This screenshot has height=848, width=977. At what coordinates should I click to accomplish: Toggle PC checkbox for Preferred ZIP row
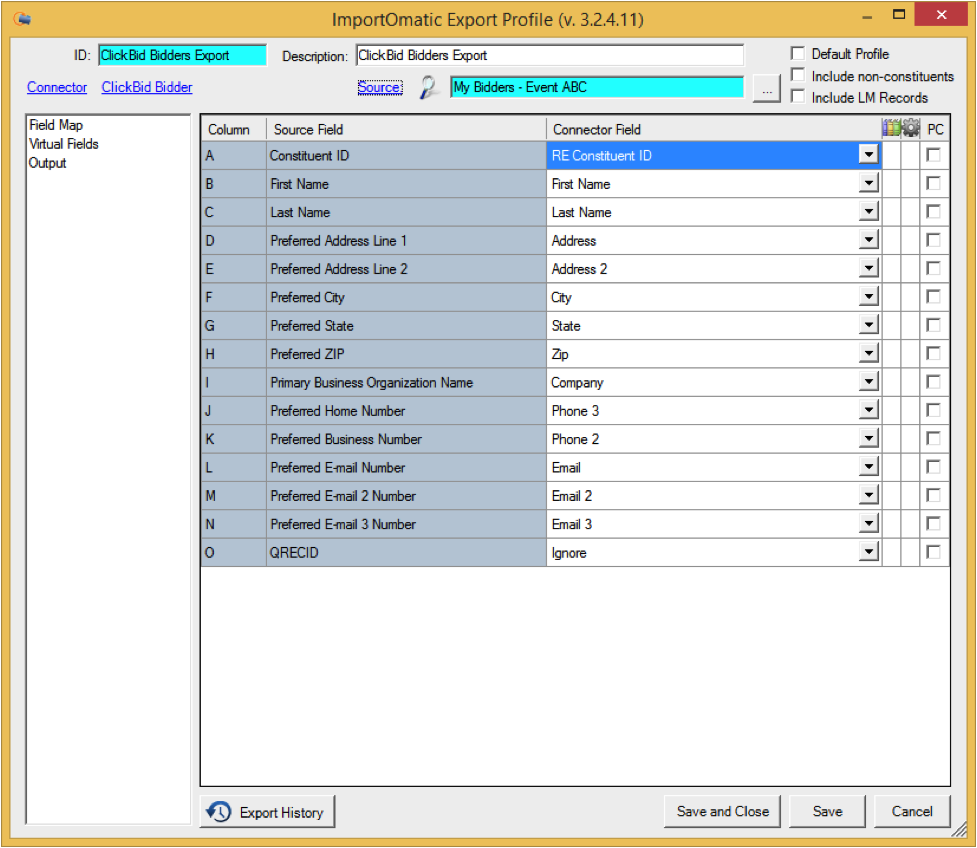(x=933, y=353)
